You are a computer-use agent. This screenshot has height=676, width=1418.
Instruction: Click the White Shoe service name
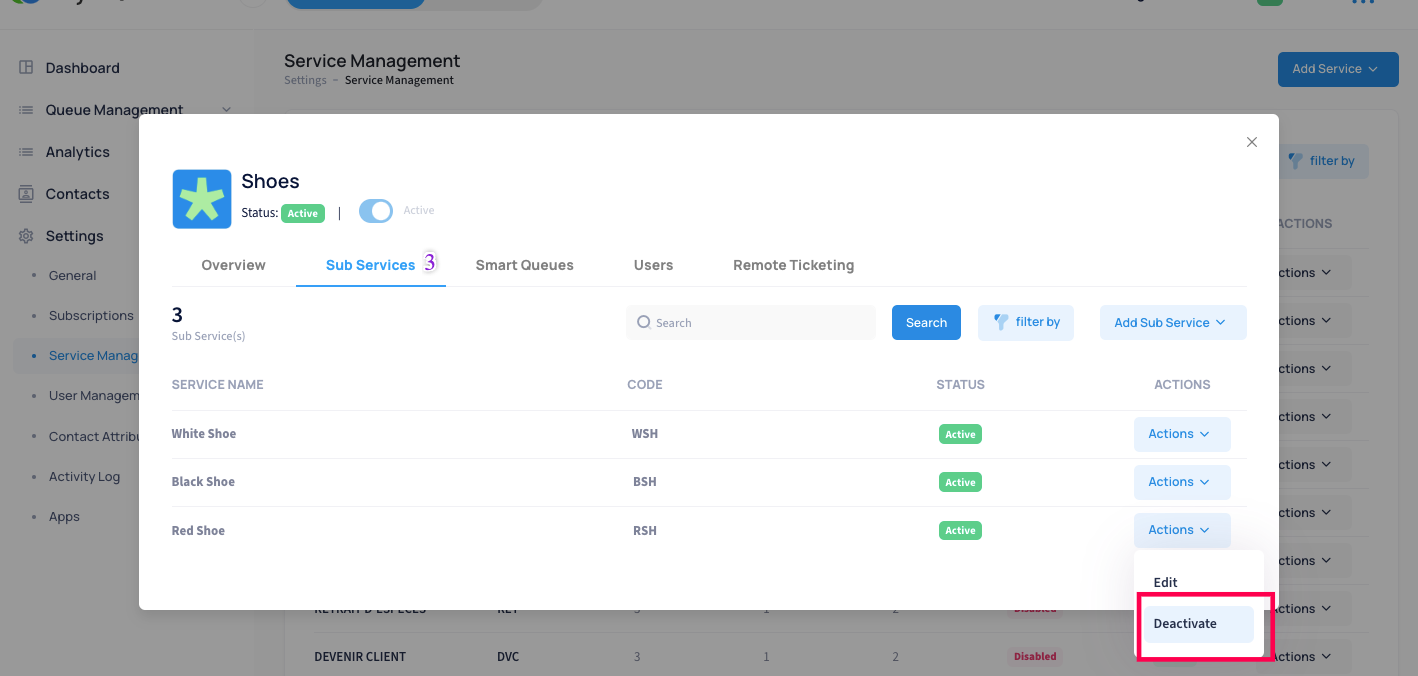point(204,434)
